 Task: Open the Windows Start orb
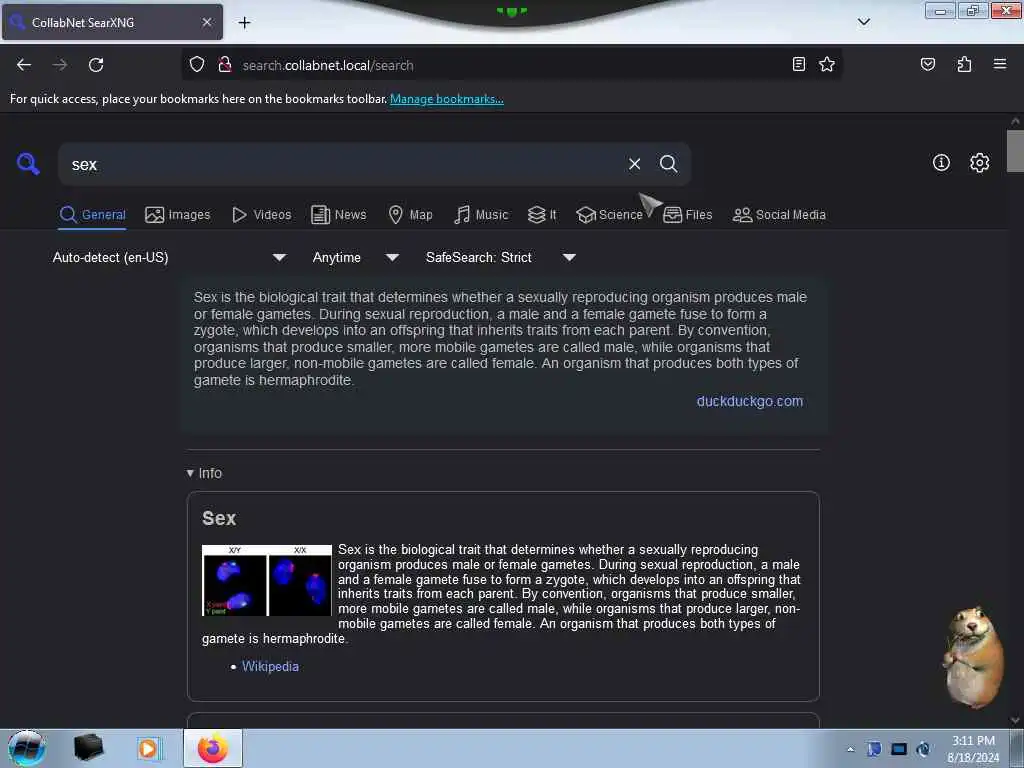coord(27,748)
